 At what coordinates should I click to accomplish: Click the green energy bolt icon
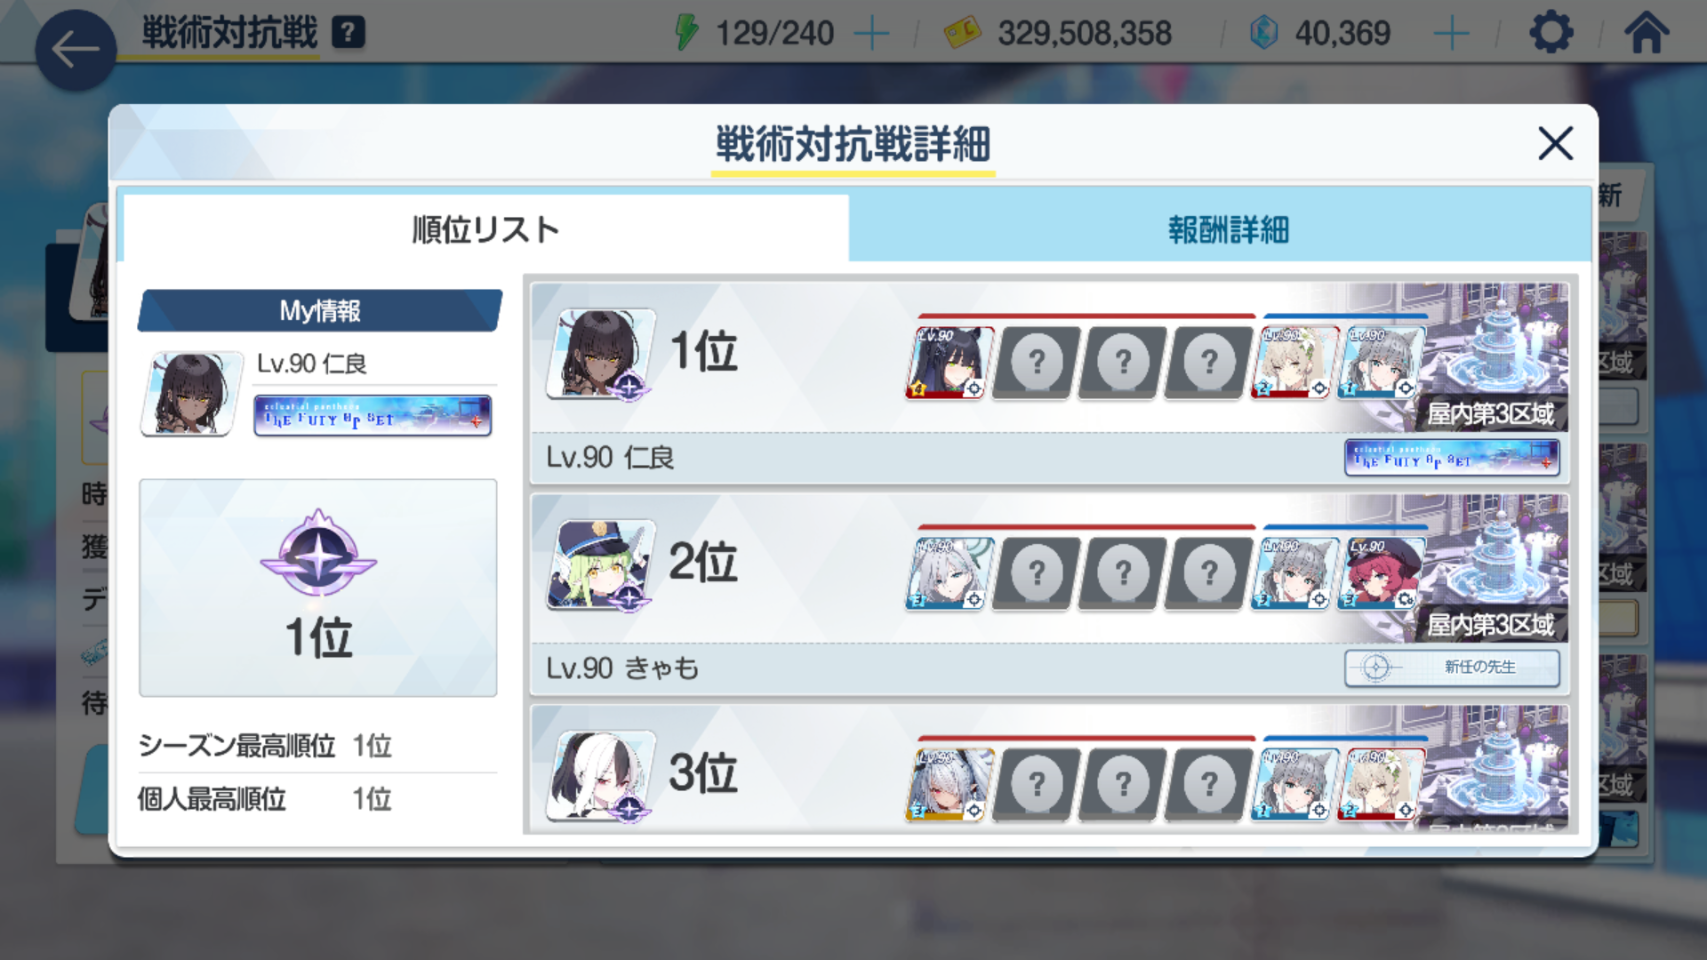pyautogui.click(x=686, y=32)
